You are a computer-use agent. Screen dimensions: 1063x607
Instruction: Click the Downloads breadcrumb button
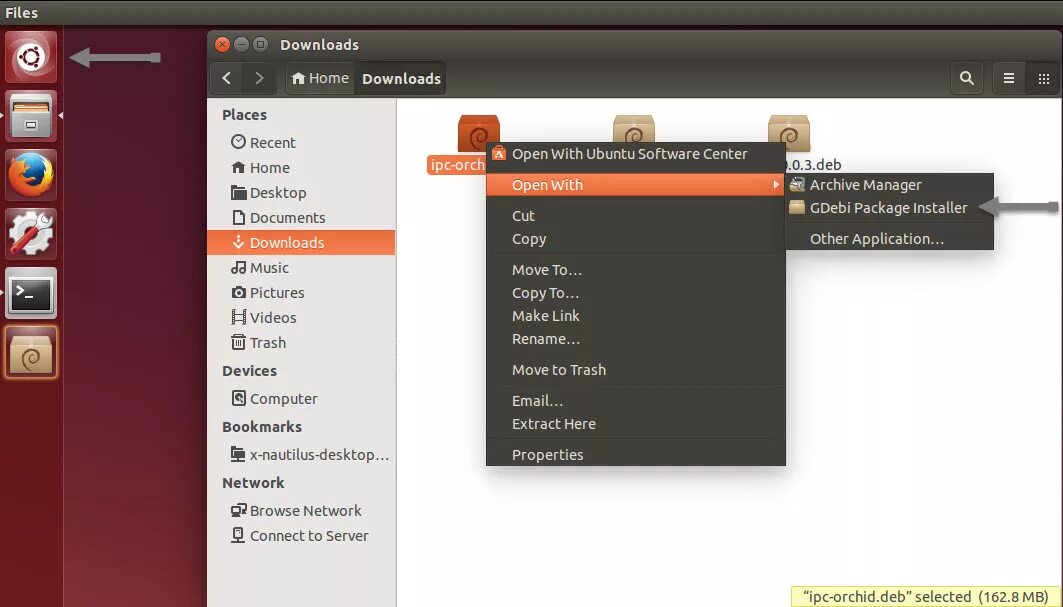(x=401, y=79)
